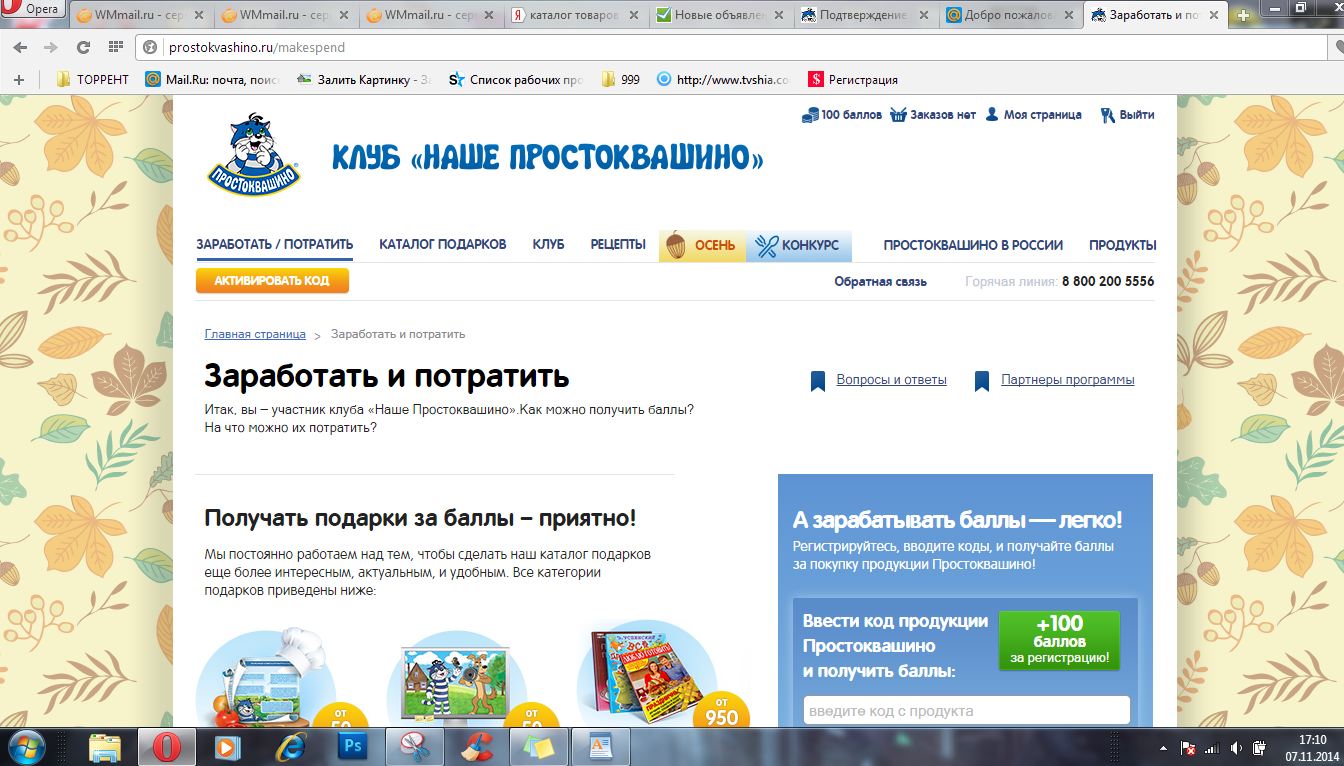Open CCleaner from taskbar
Viewport: 1344px width, 766px height.
[x=476, y=747]
